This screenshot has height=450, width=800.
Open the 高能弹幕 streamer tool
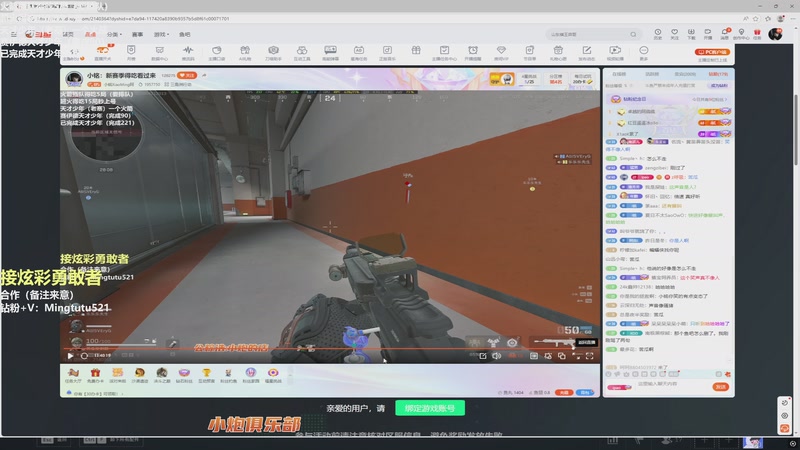point(330,53)
